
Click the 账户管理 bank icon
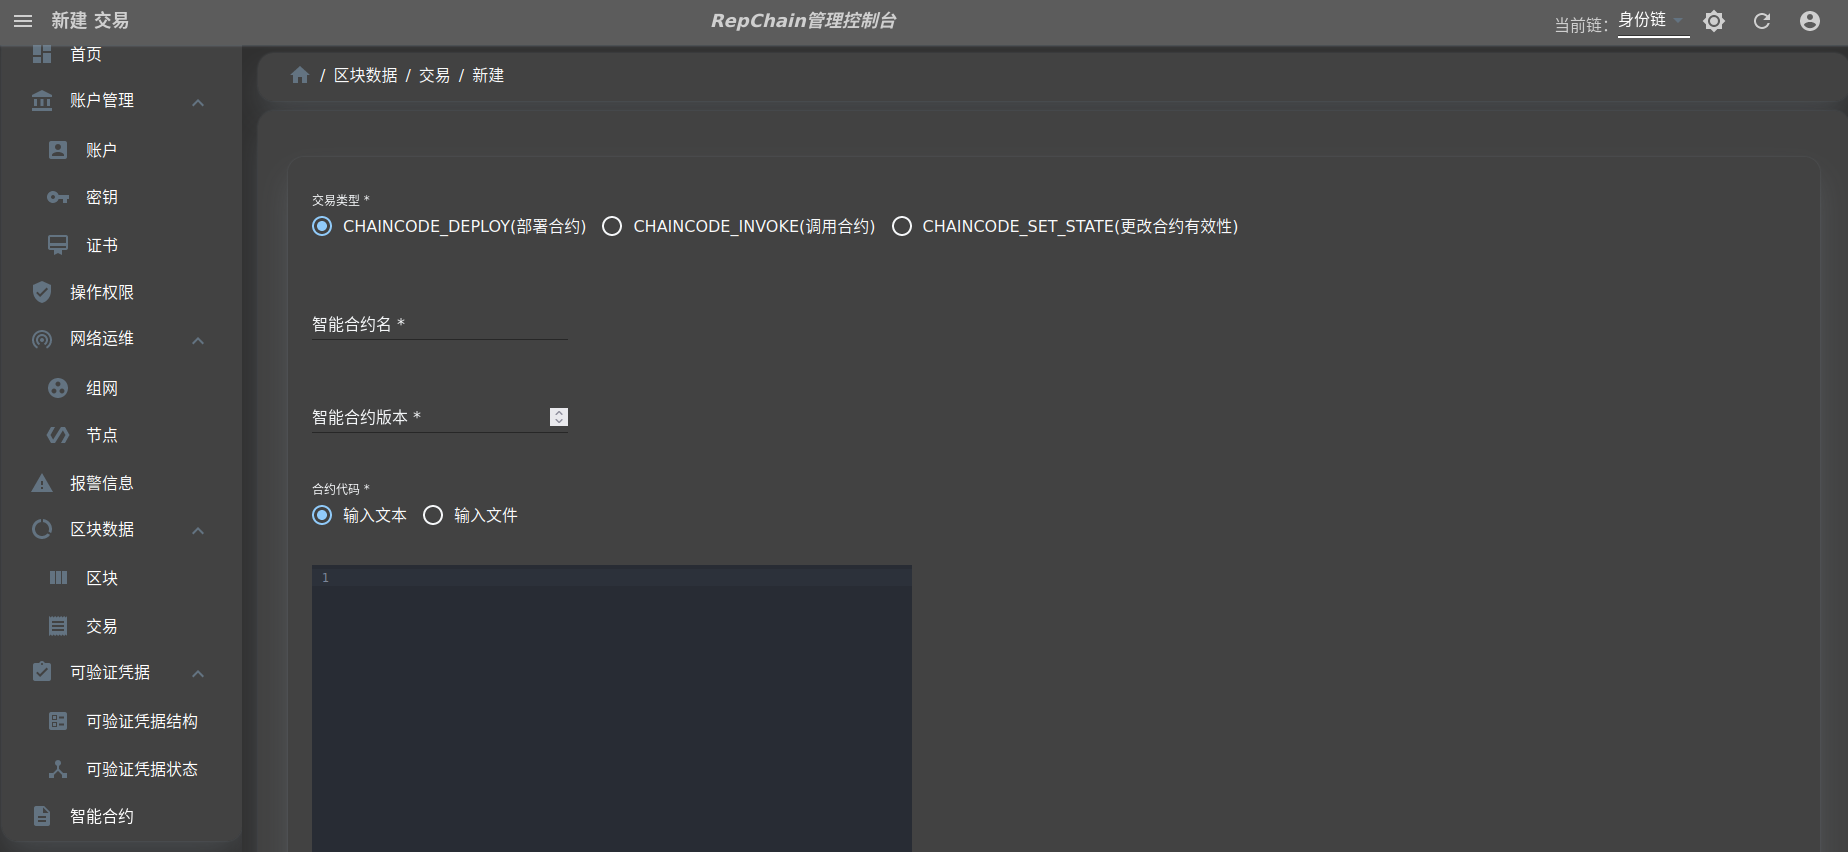pos(42,101)
